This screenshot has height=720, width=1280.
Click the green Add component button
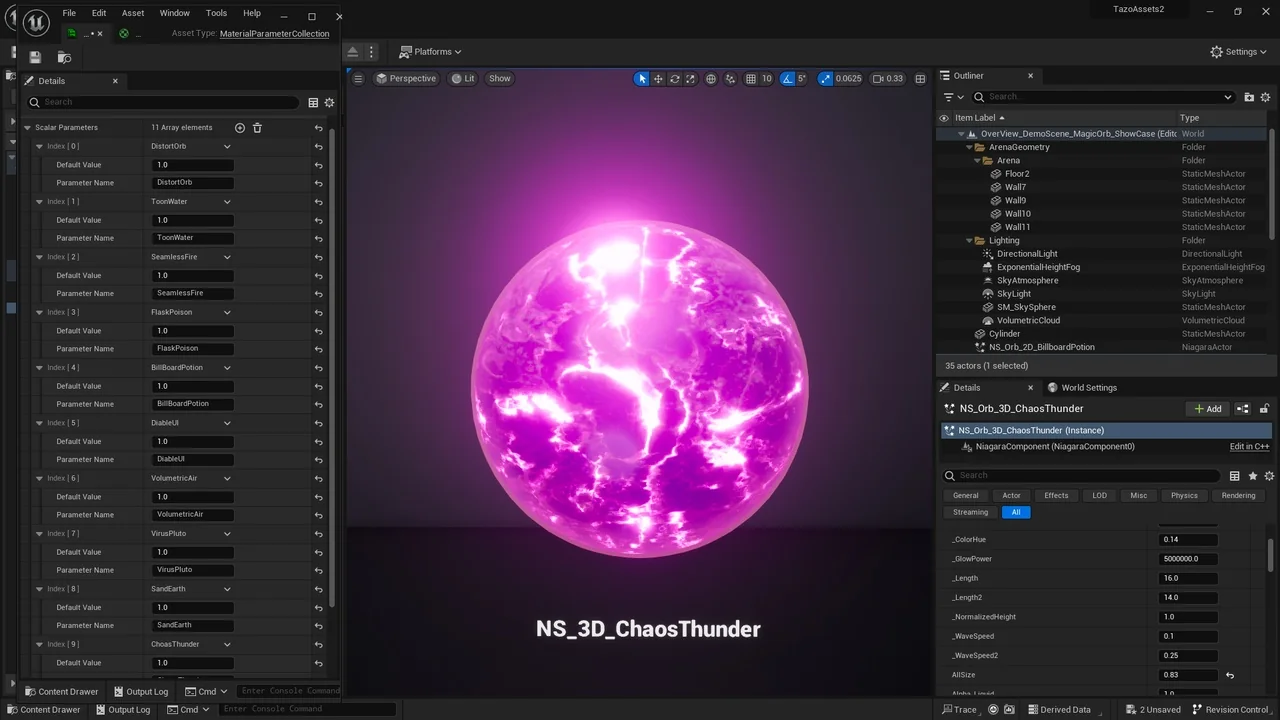pyautogui.click(x=1206, y=408)
